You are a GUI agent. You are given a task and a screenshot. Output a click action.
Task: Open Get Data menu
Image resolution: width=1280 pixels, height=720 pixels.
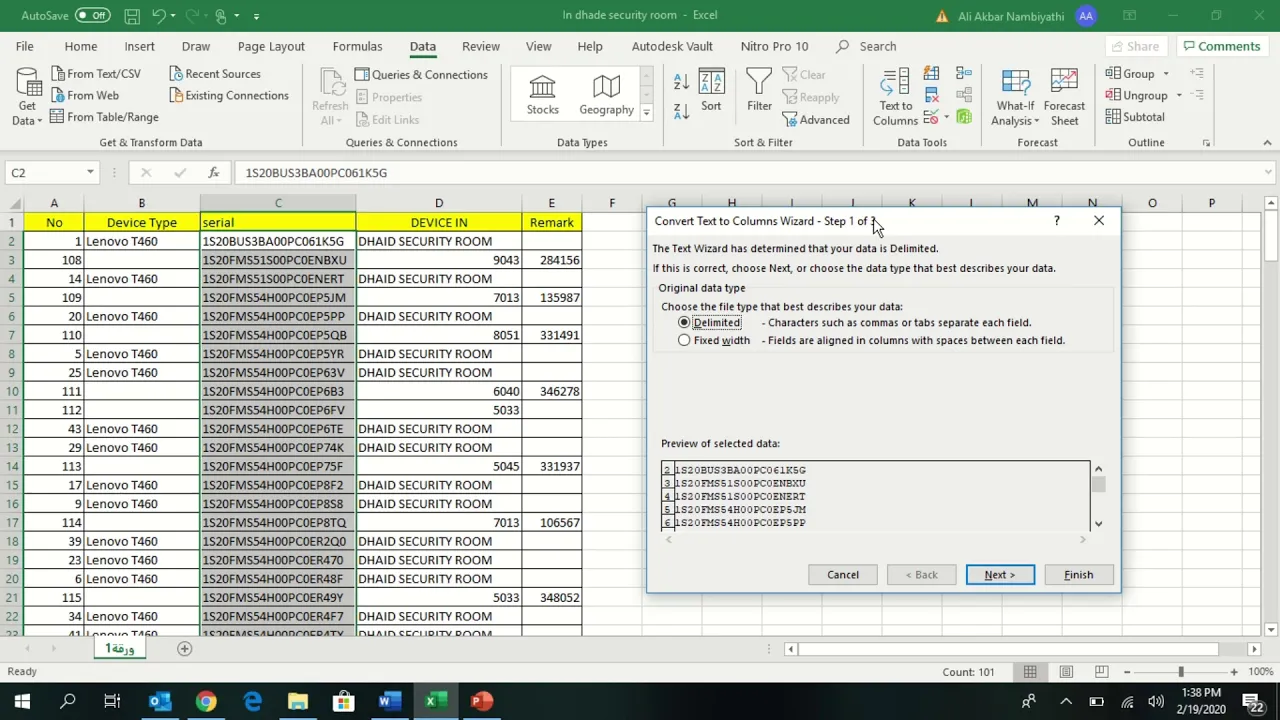click(27, 96)
